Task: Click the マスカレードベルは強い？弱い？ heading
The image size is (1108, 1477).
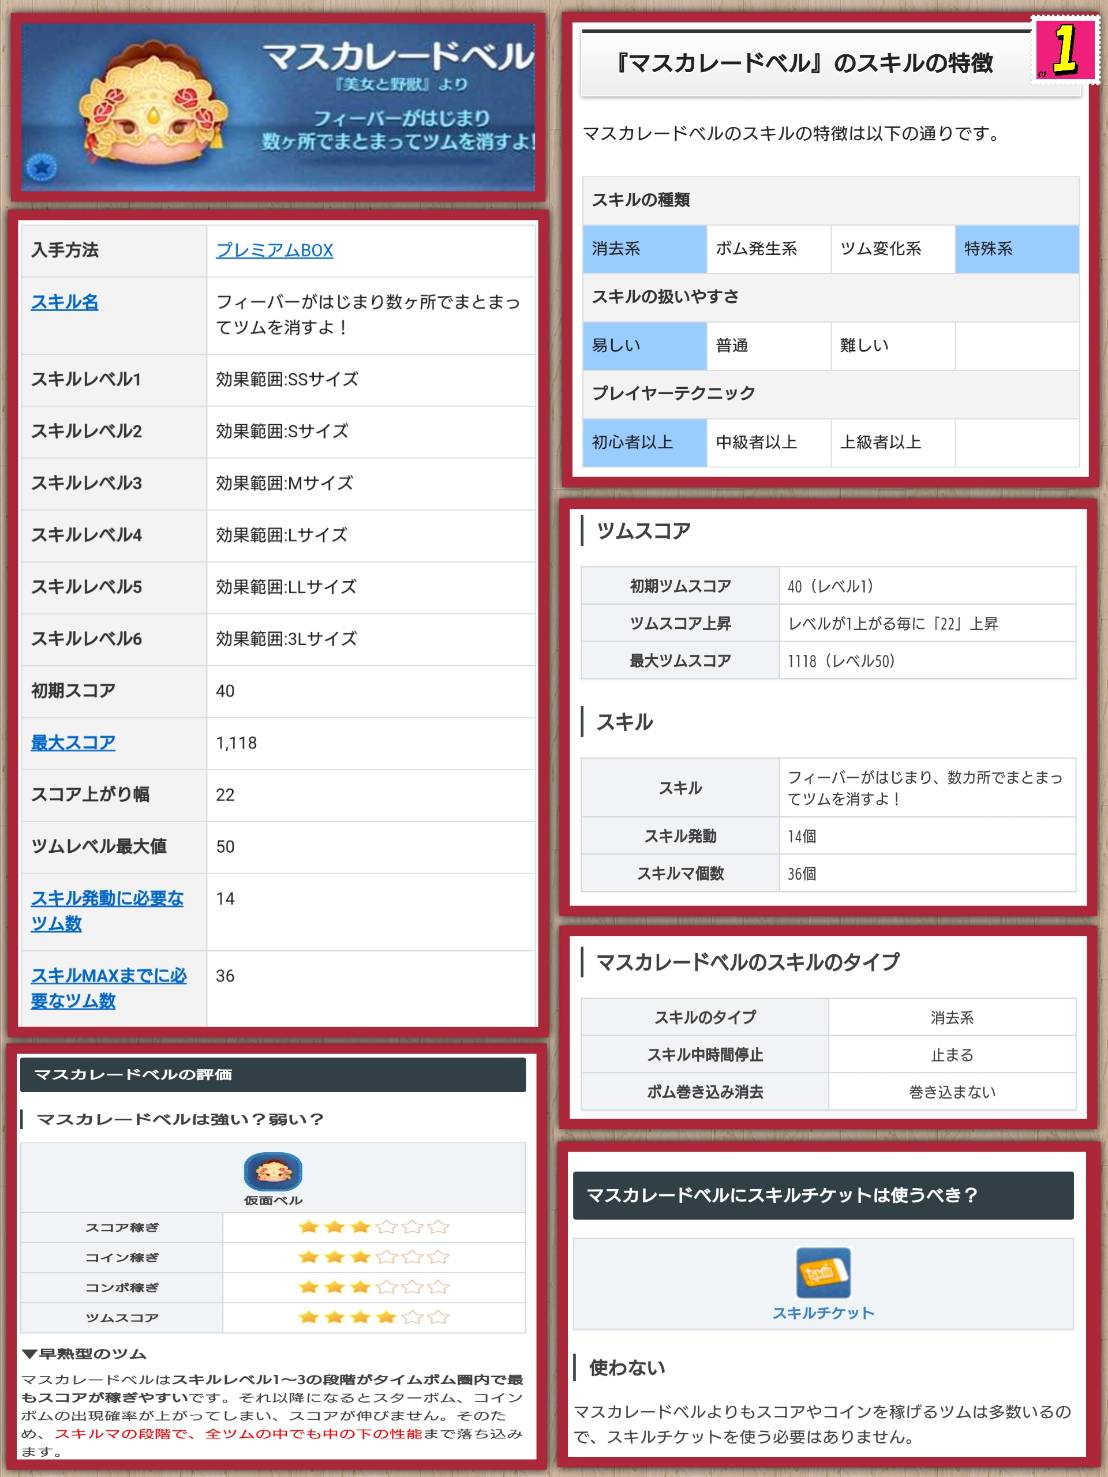Action: (x=180, y=1119)
